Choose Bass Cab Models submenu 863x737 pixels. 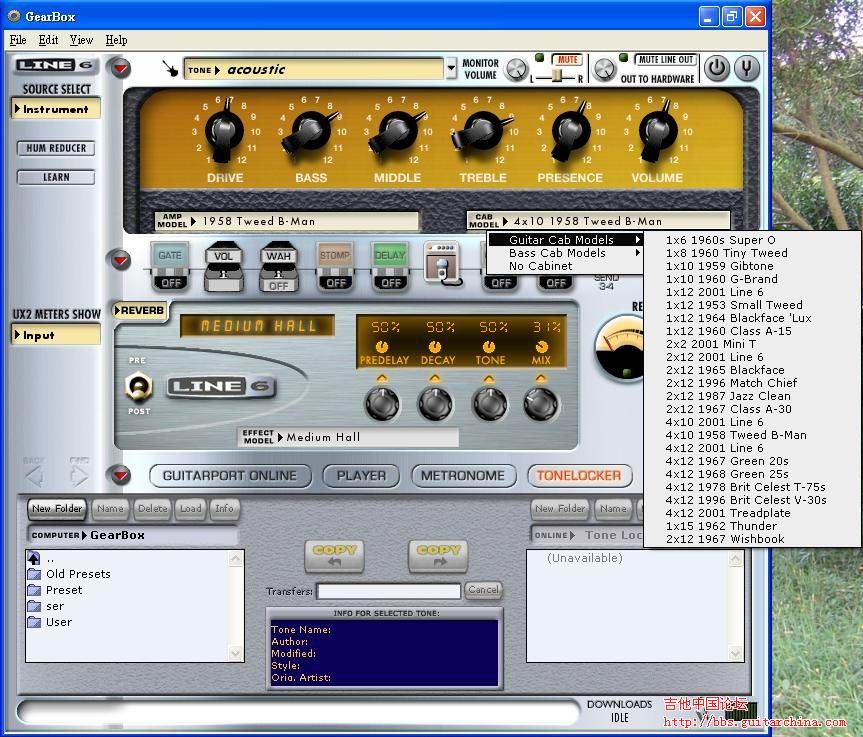[566, 253]
